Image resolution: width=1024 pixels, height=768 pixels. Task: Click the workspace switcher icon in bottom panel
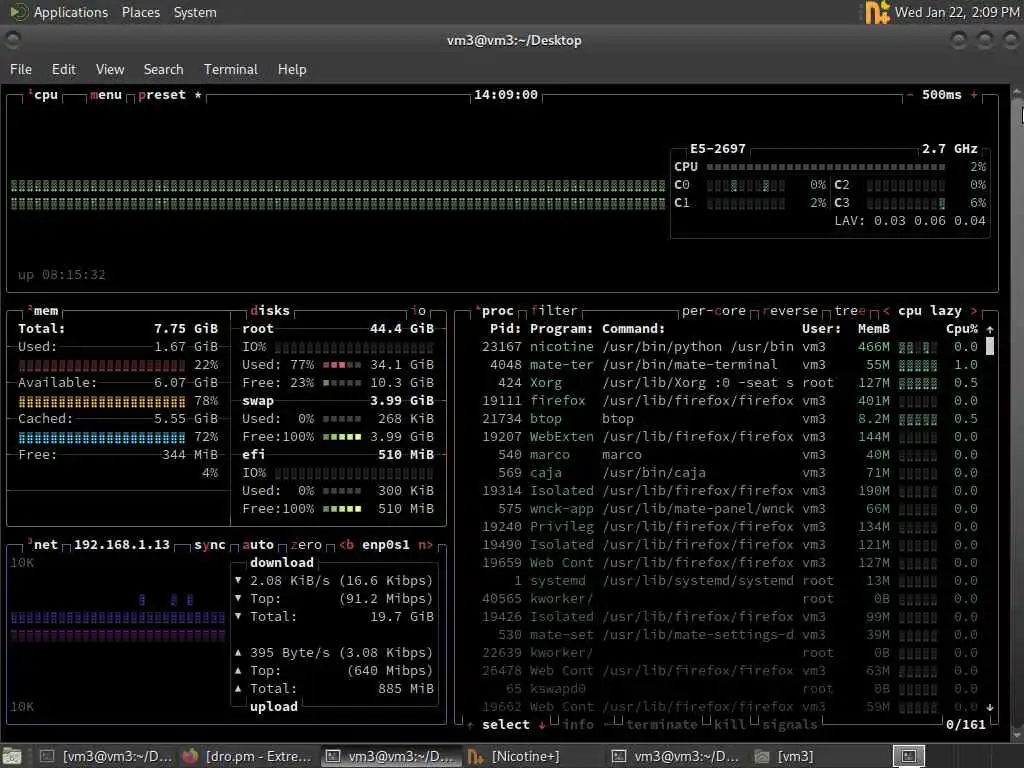pyautogui.click(x=909, y=756)
